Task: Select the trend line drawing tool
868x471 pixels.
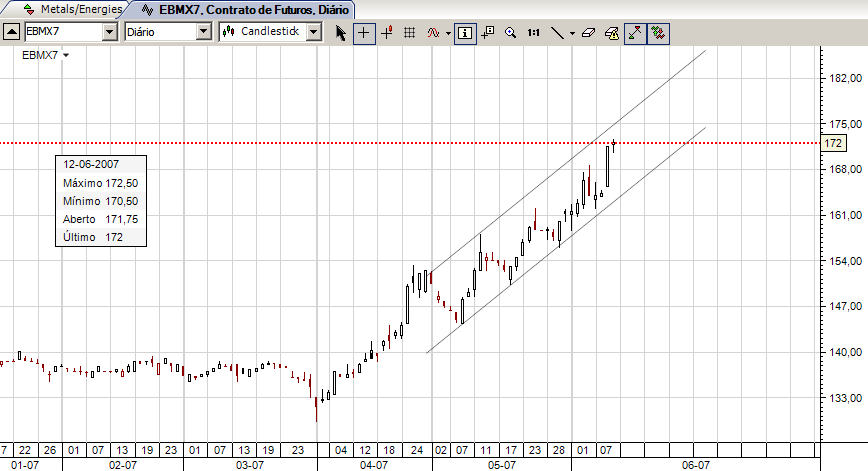Action: 558,33
